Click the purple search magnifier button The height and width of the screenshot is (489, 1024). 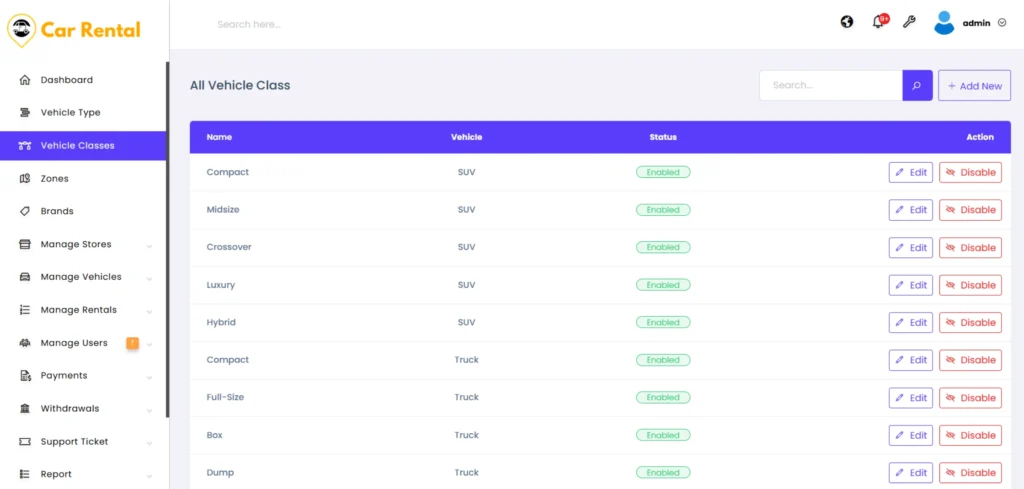[x=917, y=86]
